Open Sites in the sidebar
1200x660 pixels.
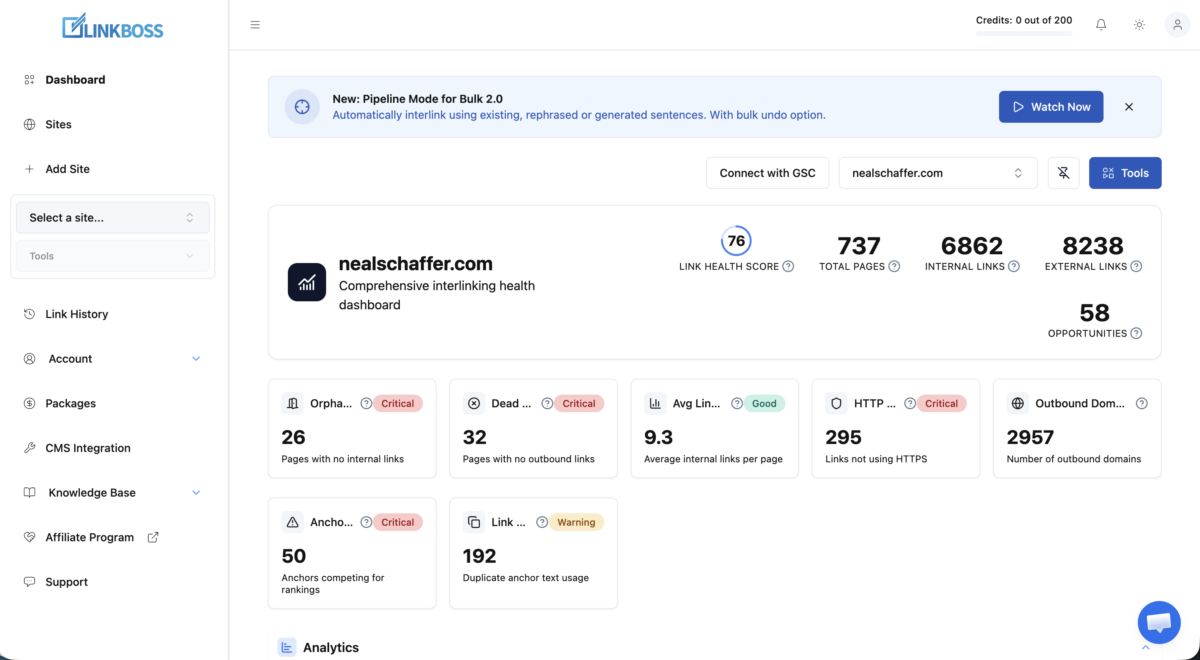(x=58, y=125)
